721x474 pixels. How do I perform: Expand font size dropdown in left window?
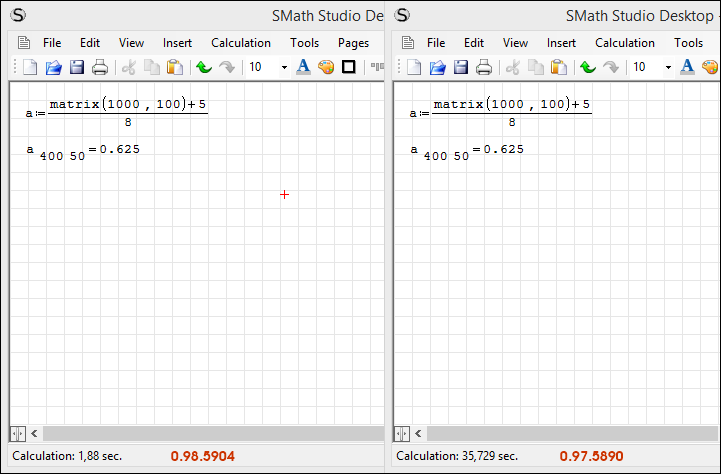pos(284,67)
